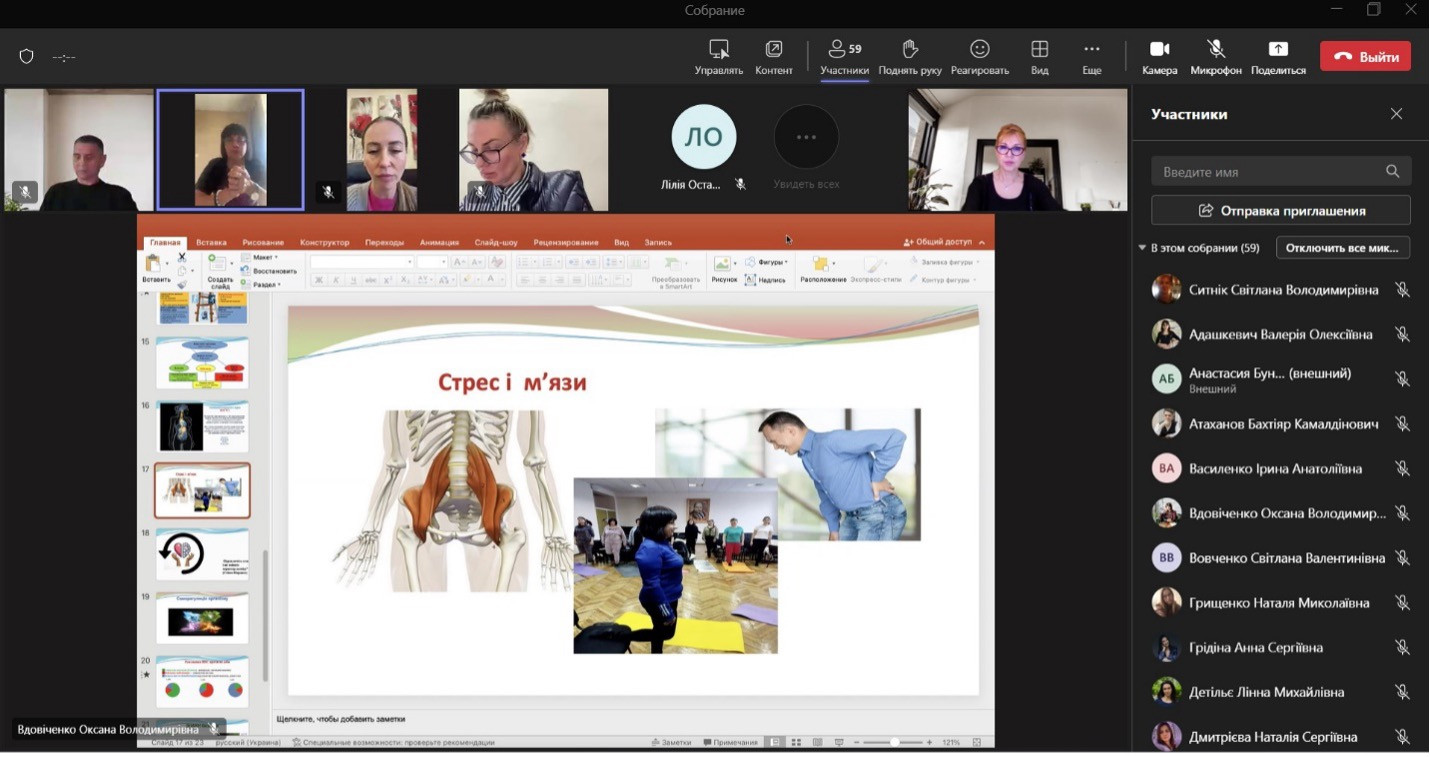Toggle the Микрофон mute state
1430x757 pixels.
[x=1215, y=49]
